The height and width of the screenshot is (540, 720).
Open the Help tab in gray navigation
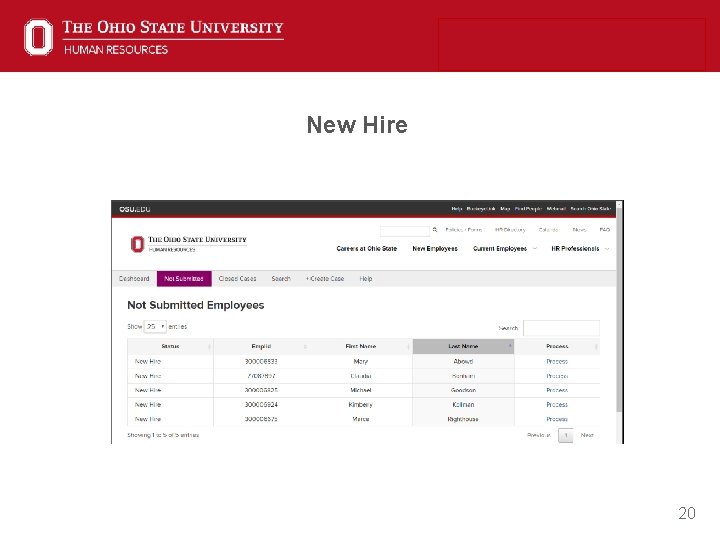tap(366, 279)
